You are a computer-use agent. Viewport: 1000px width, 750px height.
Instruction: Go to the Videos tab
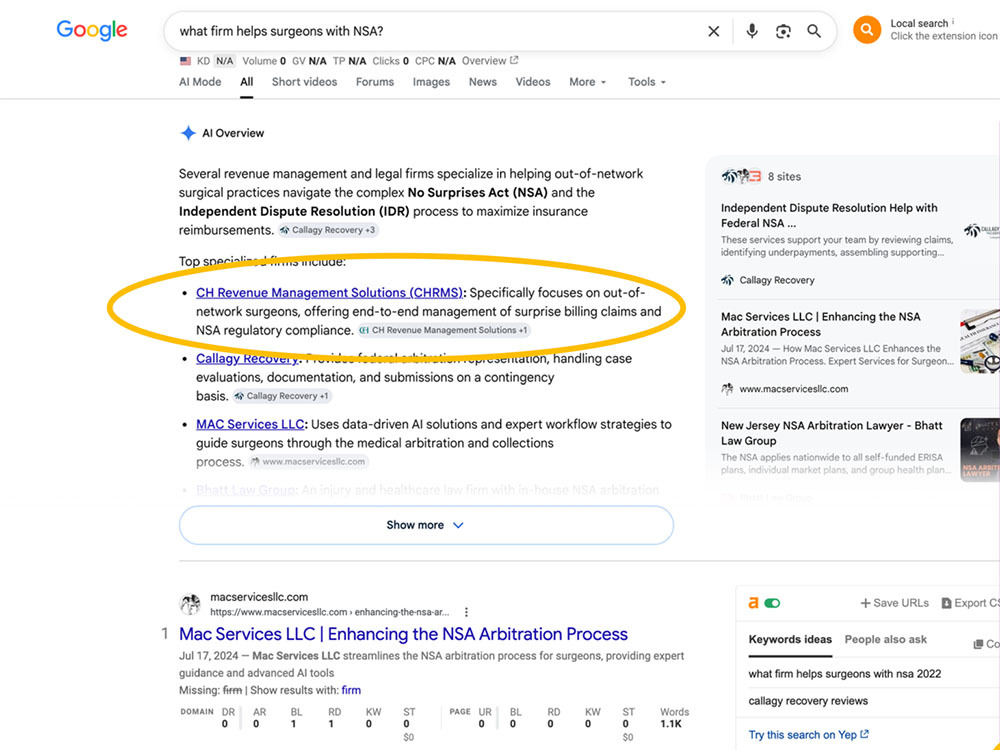point(533,82)
